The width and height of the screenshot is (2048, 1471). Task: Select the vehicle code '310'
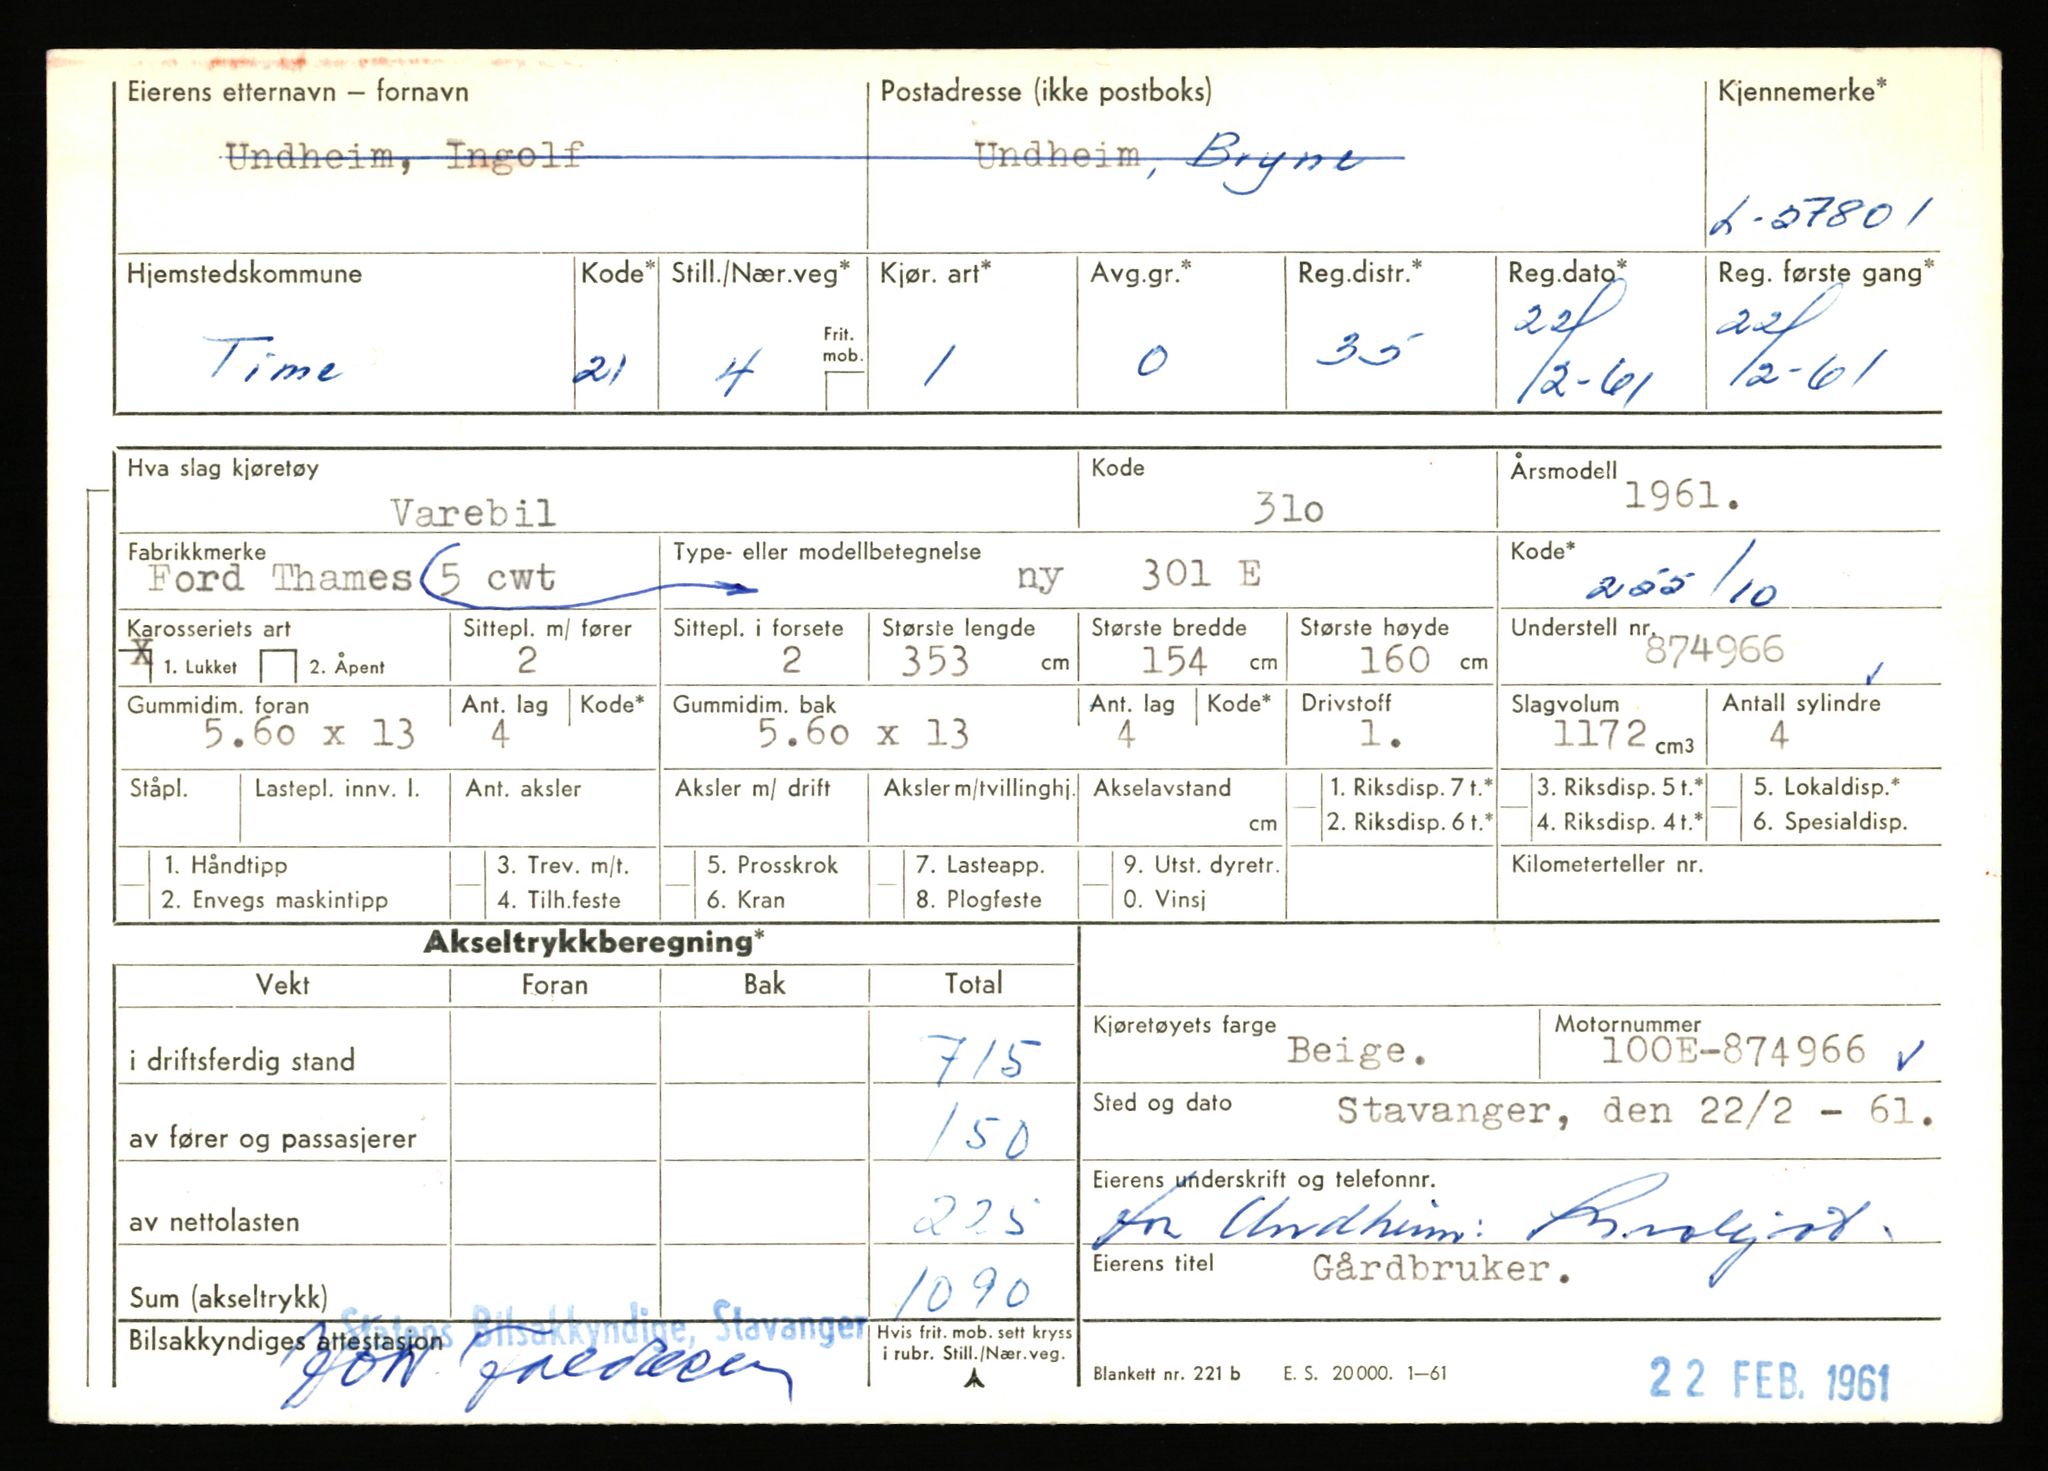[1288, 510]
